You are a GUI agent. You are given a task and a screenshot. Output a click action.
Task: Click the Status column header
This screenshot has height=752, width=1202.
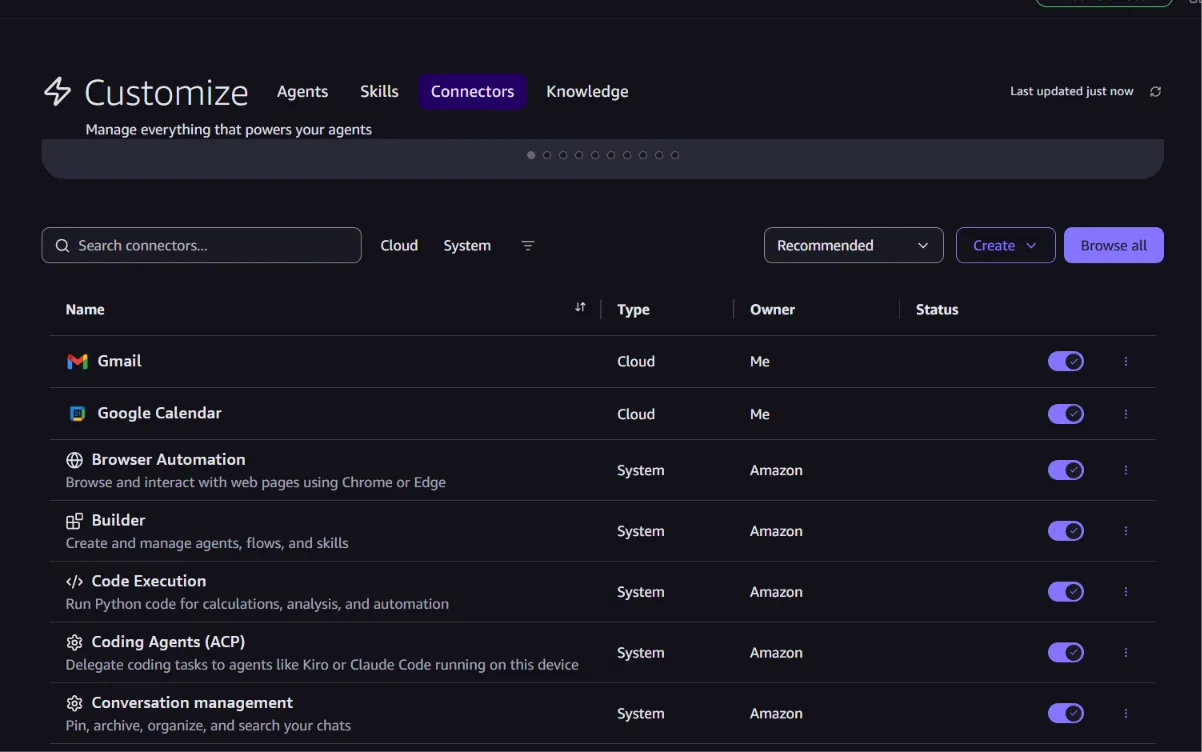pos(937,309)
